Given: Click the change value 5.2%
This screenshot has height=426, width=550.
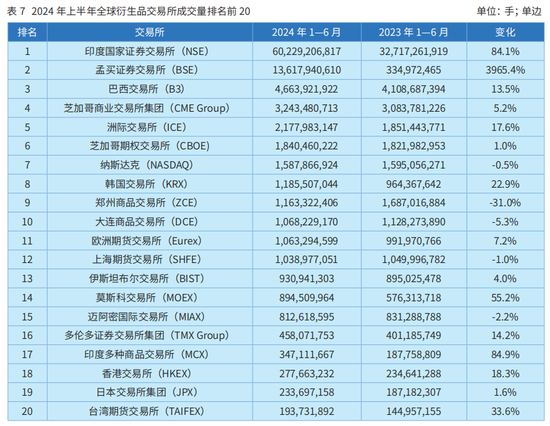Looking at the screenshot, I should (505, 108).
